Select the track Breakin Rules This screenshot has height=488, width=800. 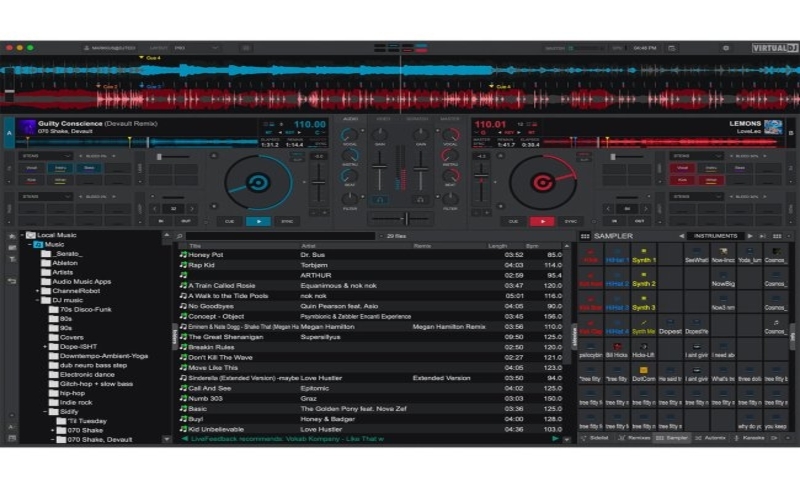coord(373,347)
